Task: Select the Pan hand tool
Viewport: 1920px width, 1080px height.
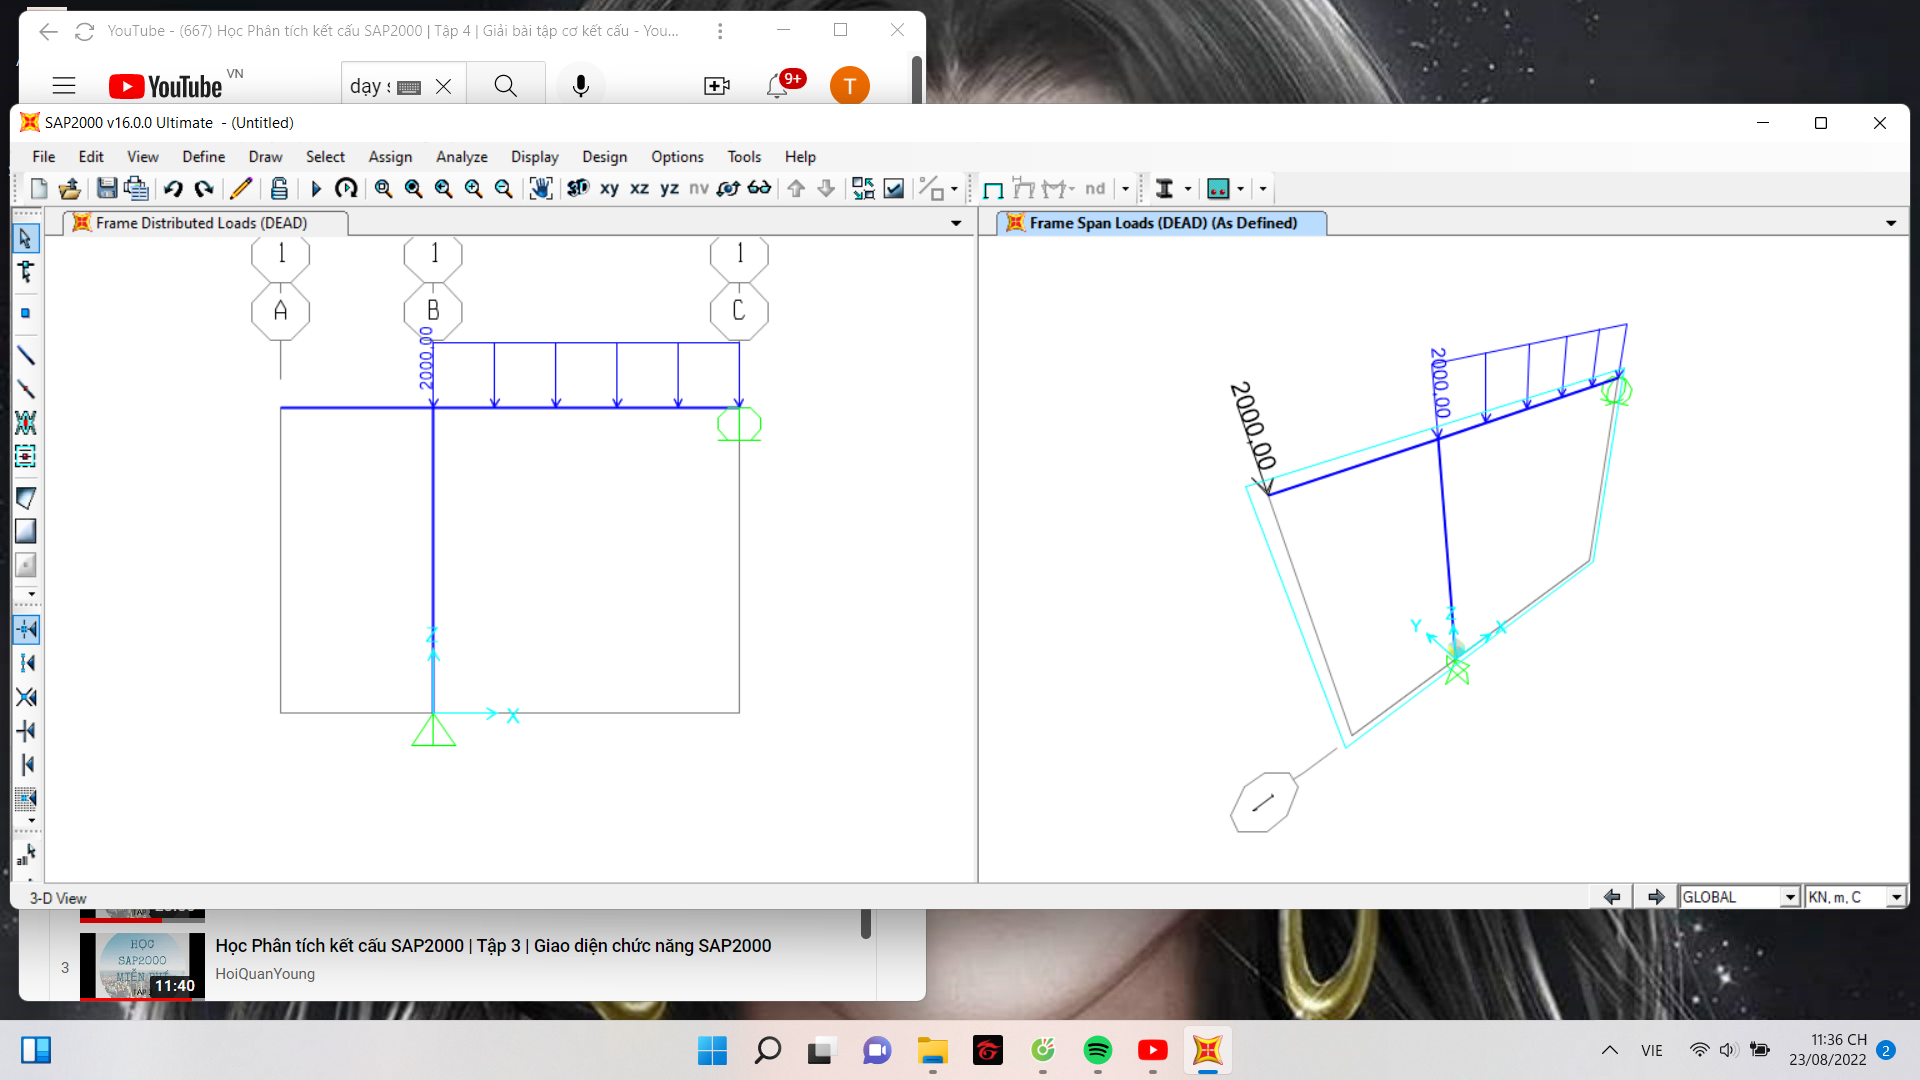Action: tap(540, 188)
